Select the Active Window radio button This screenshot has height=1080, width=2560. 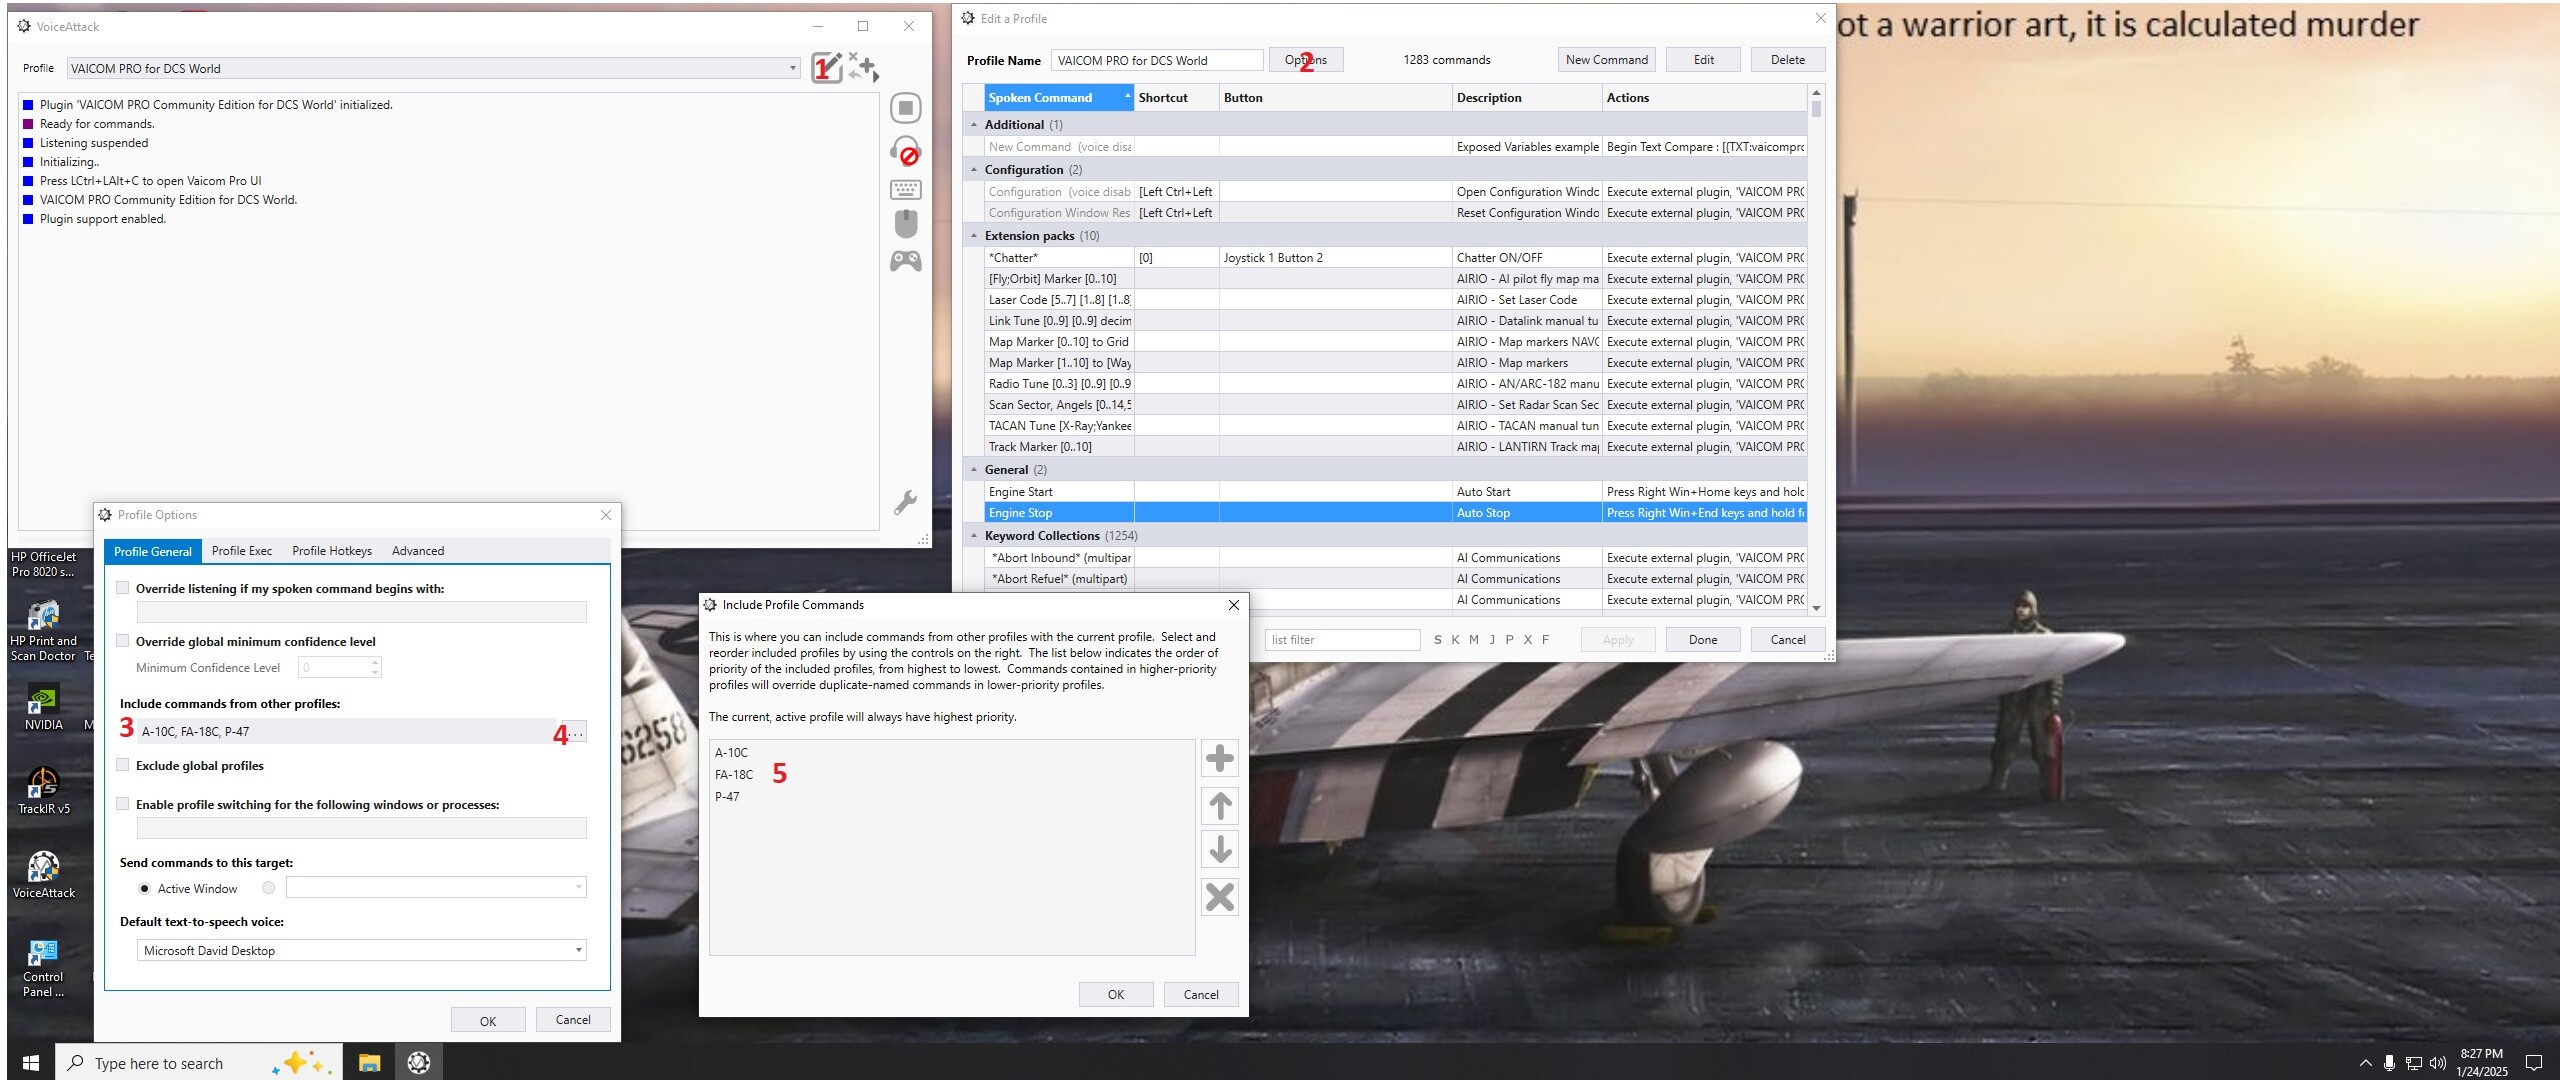point(145,888)
